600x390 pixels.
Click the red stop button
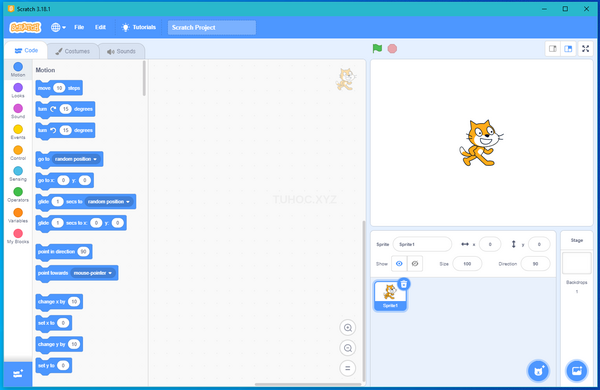(392, 49)
